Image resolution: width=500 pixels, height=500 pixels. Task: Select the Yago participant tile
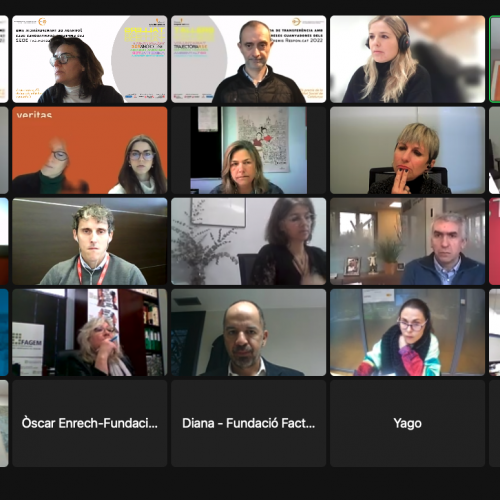coord(407,423)
